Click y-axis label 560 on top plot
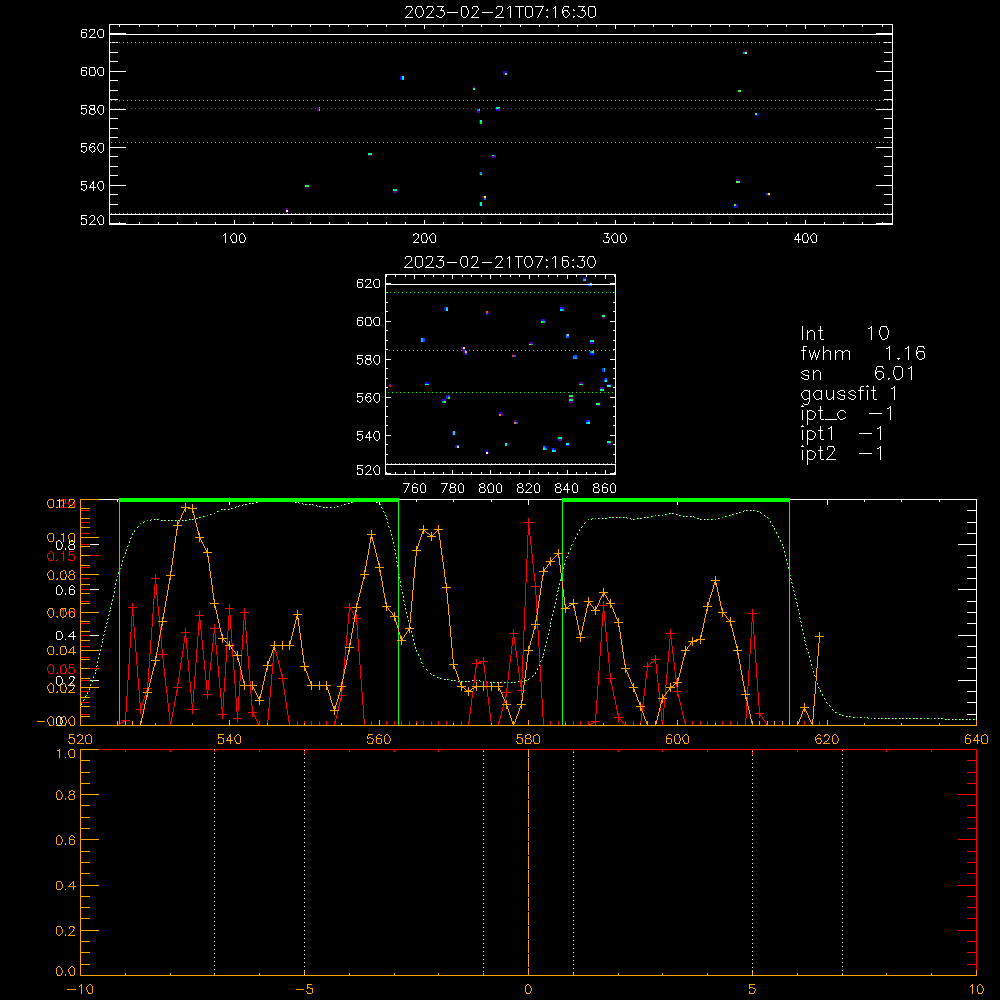 (92, 148)
